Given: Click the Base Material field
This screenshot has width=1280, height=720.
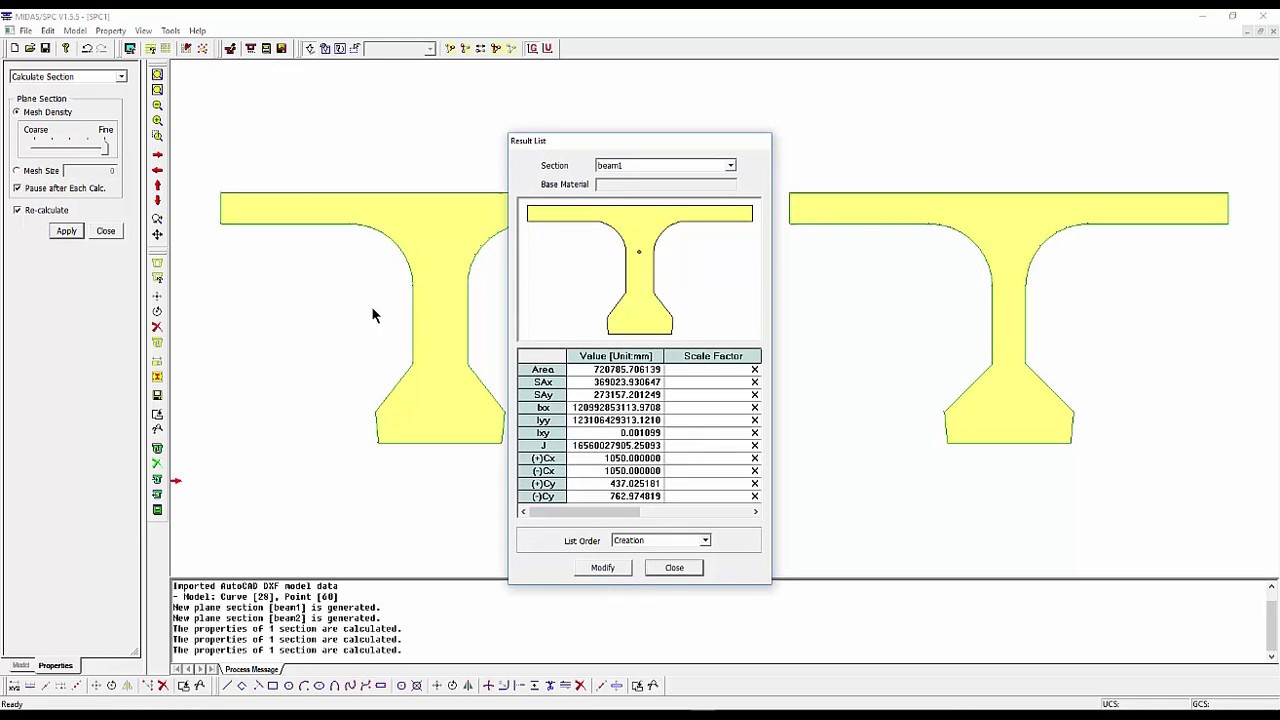Looking at the screenshot, I should [665, 184].
